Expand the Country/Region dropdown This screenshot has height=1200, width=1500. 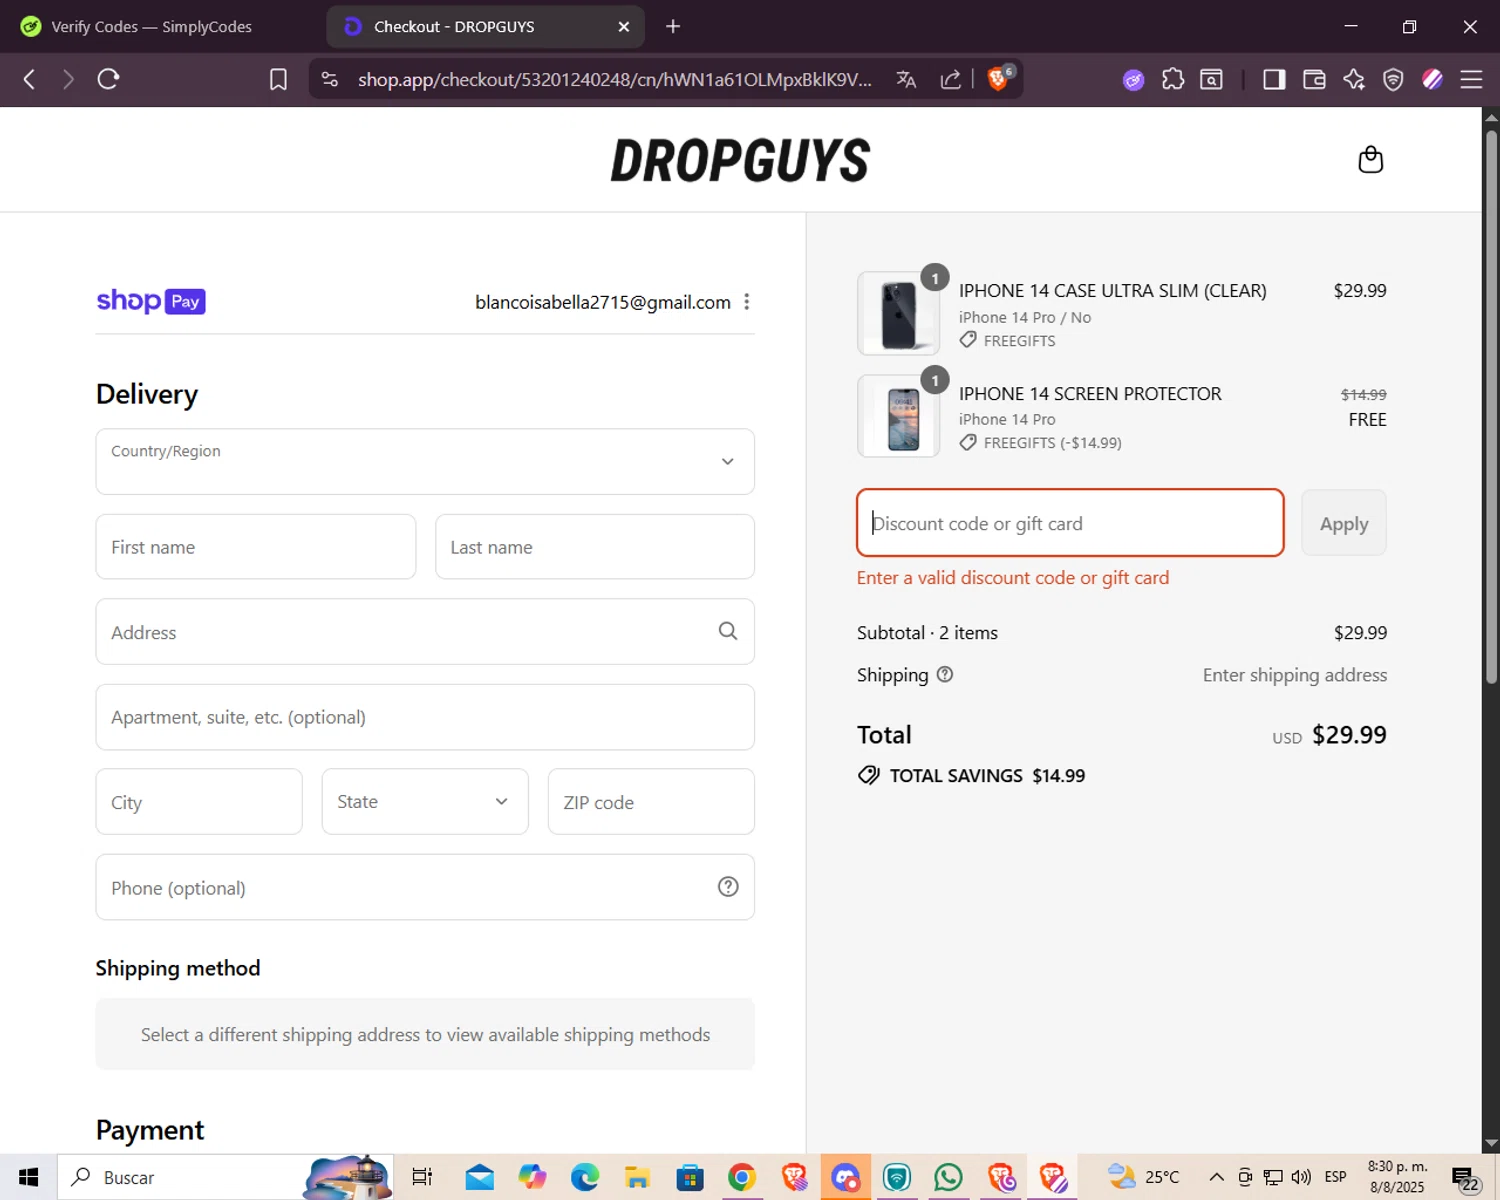(425, 461)
